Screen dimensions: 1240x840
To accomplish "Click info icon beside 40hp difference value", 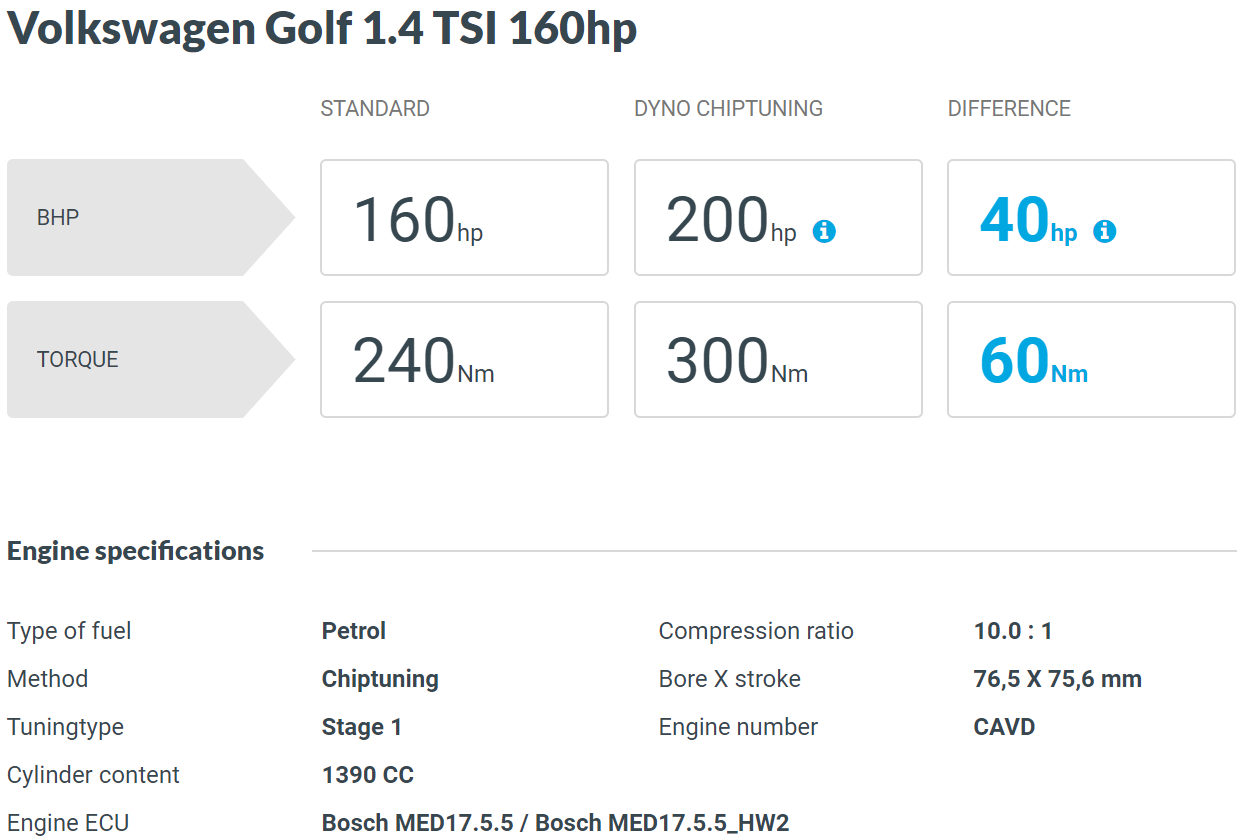I will tap(1105, 232).
